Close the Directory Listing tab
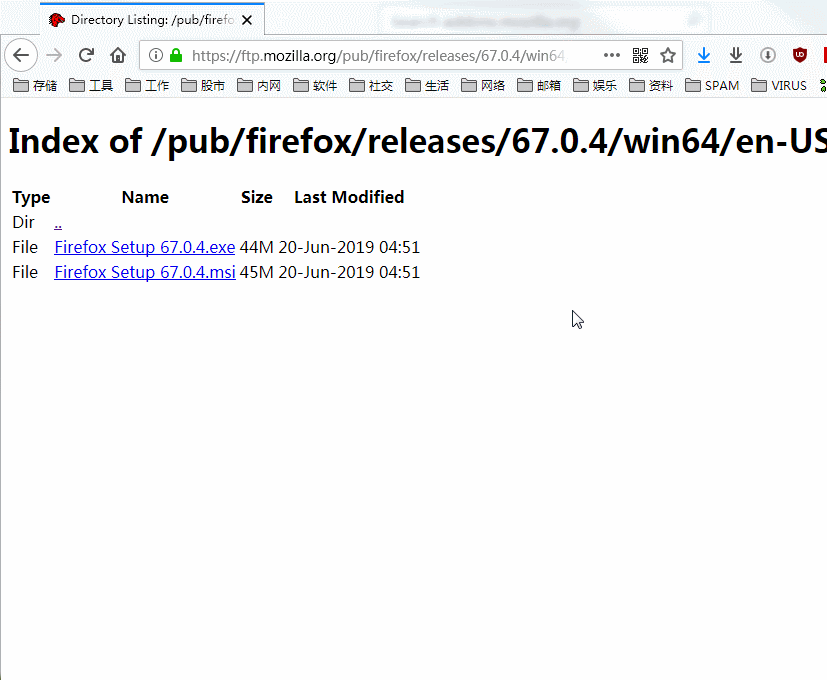827x680 pixels. click(247, 20)
